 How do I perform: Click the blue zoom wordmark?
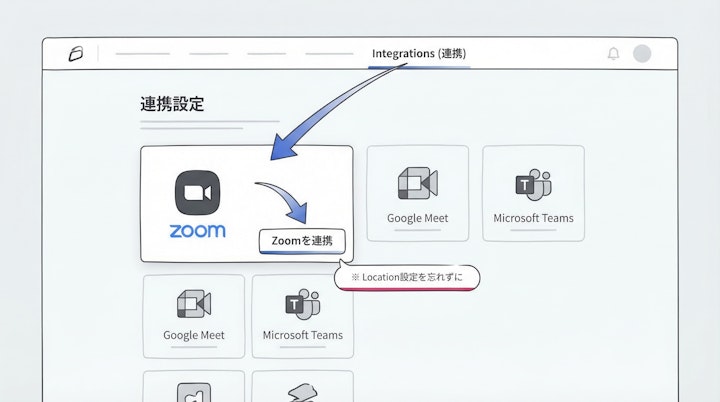(197, 231)
